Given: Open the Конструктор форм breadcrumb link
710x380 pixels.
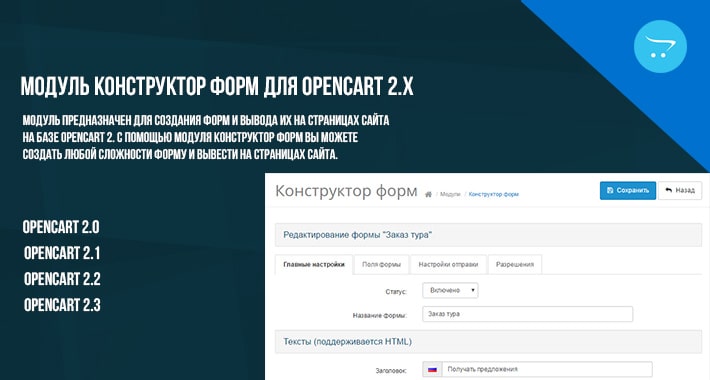Looking at the screenshot, I should pos(494,194).
